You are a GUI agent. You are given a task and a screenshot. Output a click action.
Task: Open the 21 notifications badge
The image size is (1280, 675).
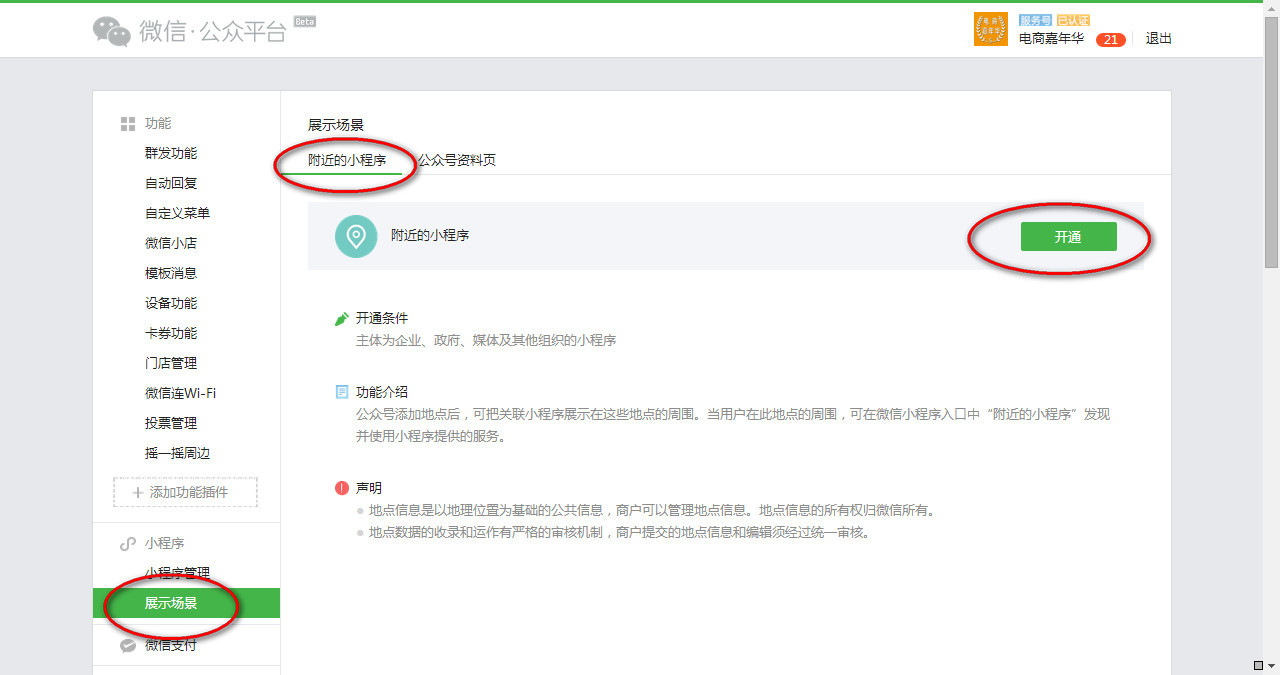tap(1111, 40)
